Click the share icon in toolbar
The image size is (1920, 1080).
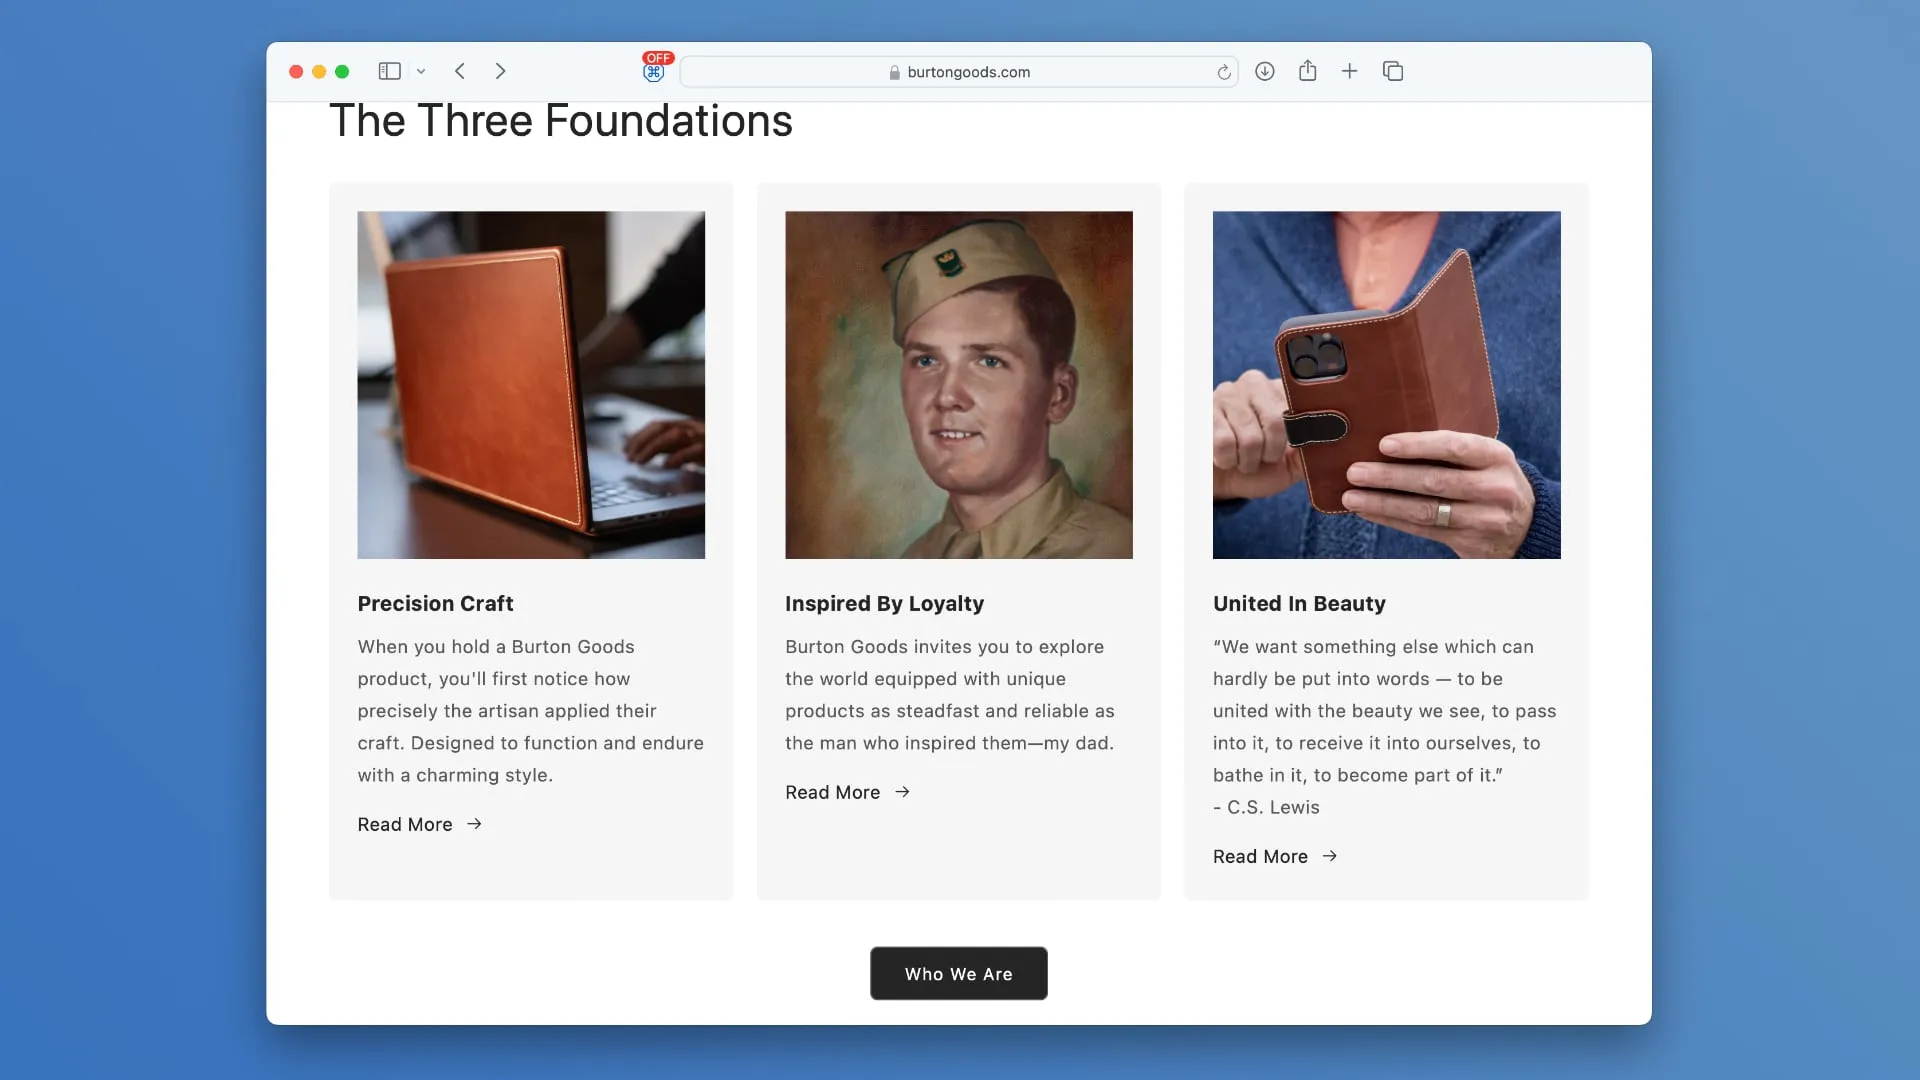[x=1307, y=71]
